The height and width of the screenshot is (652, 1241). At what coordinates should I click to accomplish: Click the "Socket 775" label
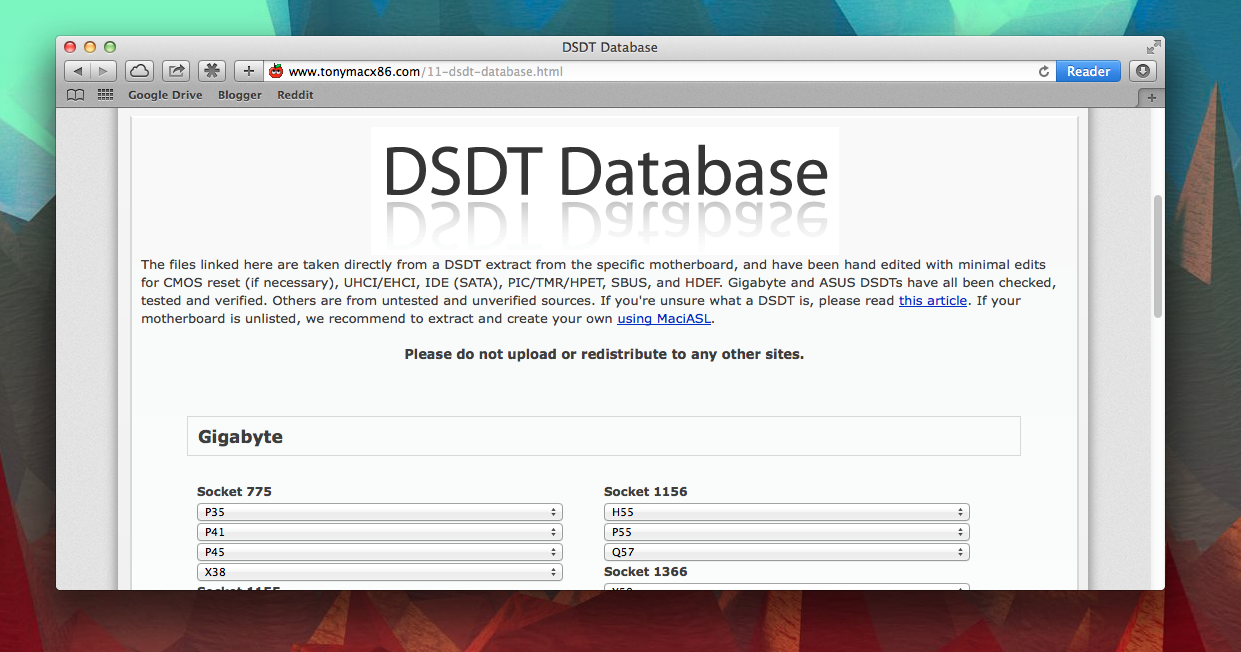pyautogui.click(x=234, y=492)
